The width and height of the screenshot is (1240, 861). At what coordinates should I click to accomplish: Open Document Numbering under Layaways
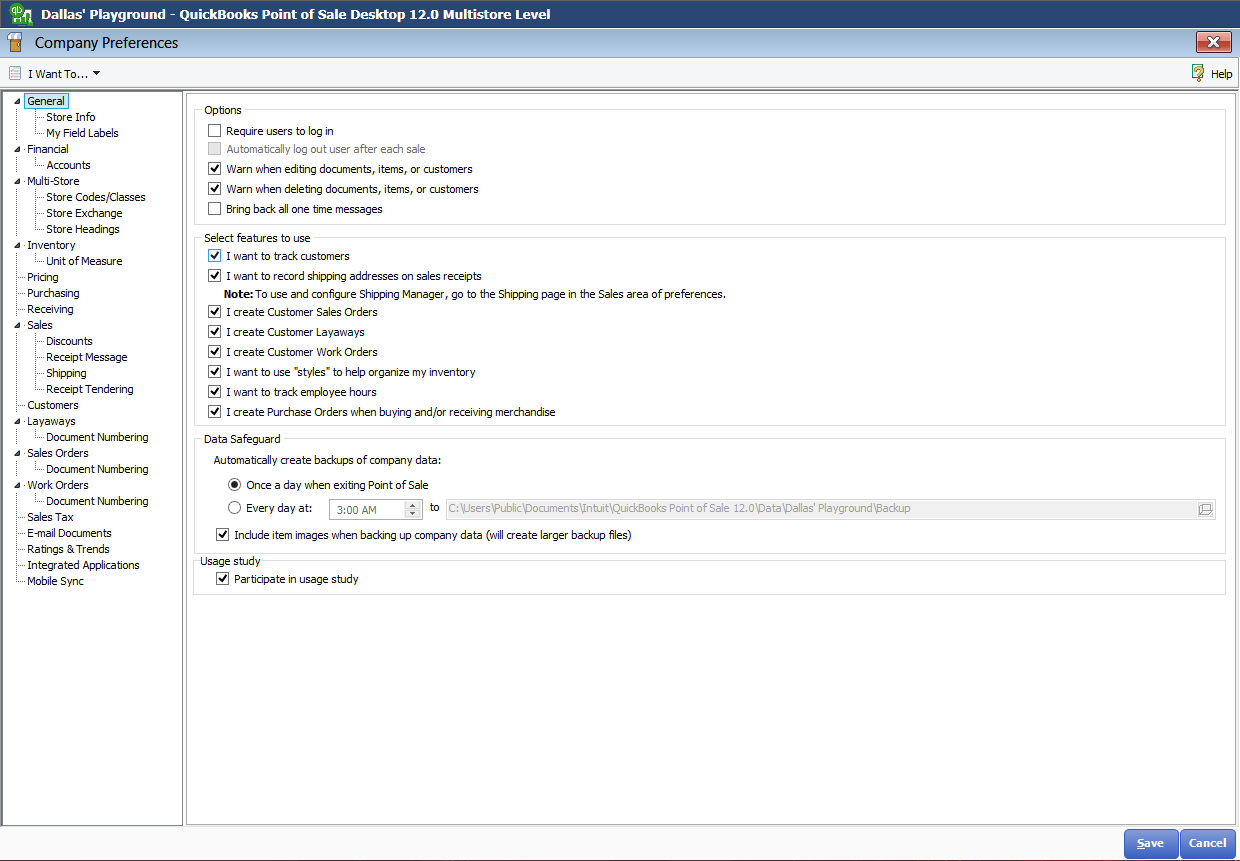(x=97, y=437)
